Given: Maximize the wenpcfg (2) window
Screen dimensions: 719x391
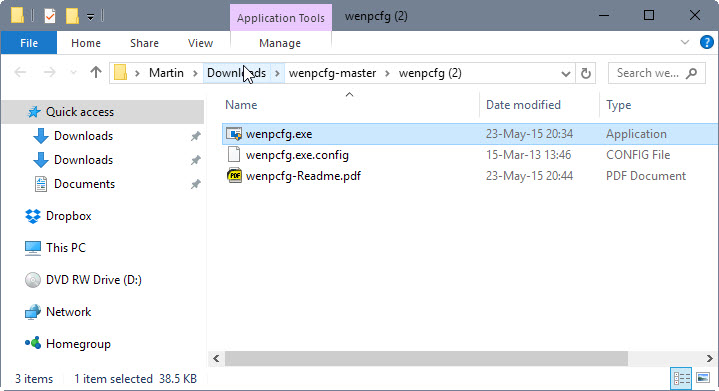Looking at the screenshot, I should tap(649, 16).
